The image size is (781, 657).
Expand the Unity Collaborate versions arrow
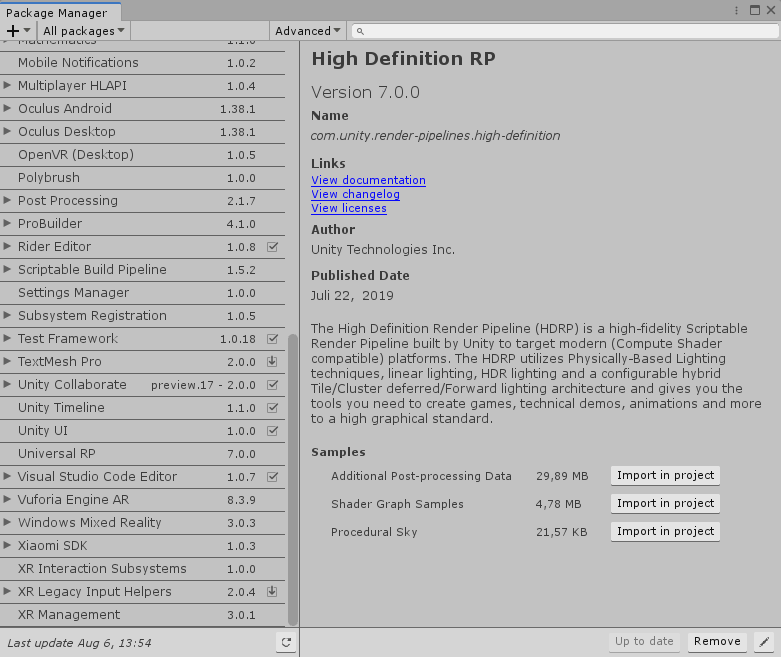pos(7,385)
